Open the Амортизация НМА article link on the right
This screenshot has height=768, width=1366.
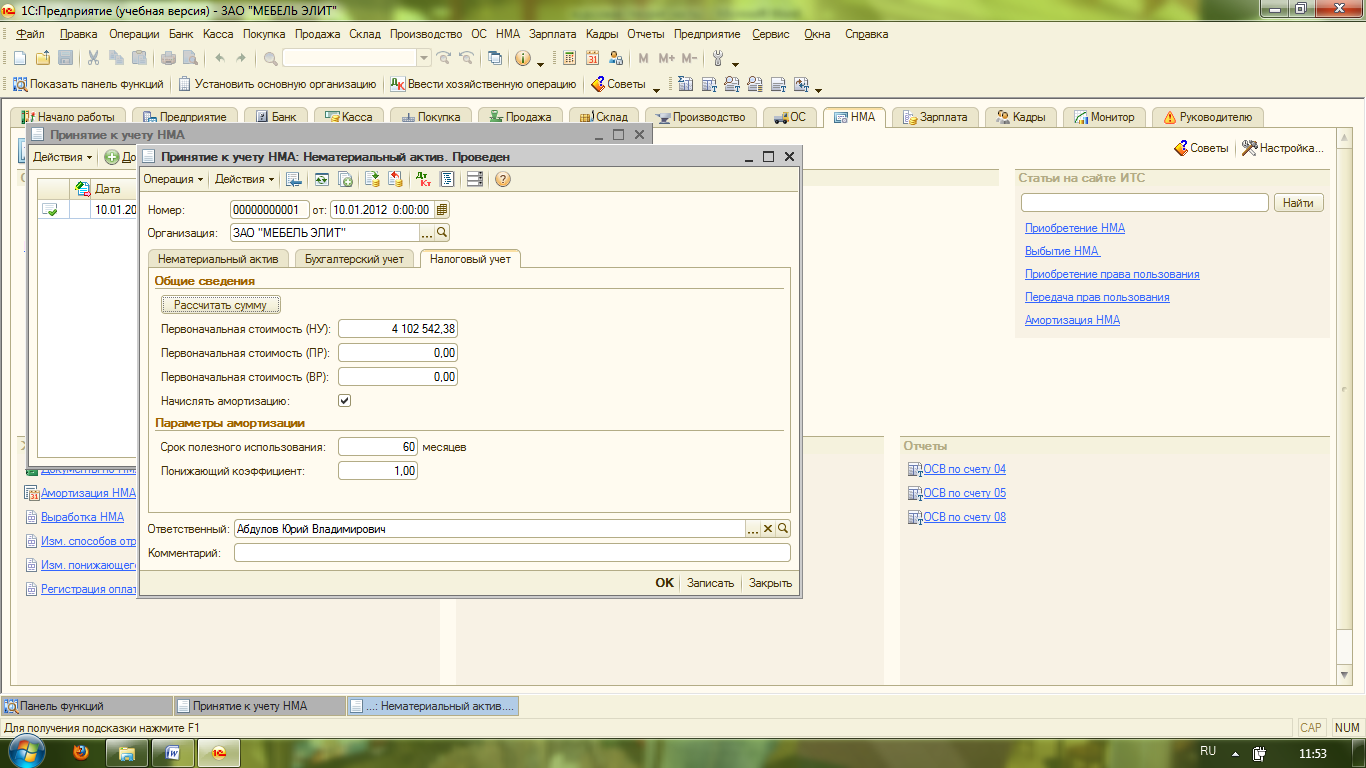coord(1072,320)
